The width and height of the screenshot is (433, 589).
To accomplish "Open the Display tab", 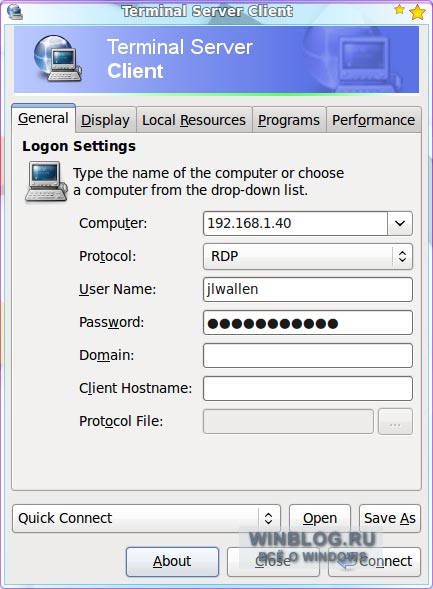I will 105,120.
